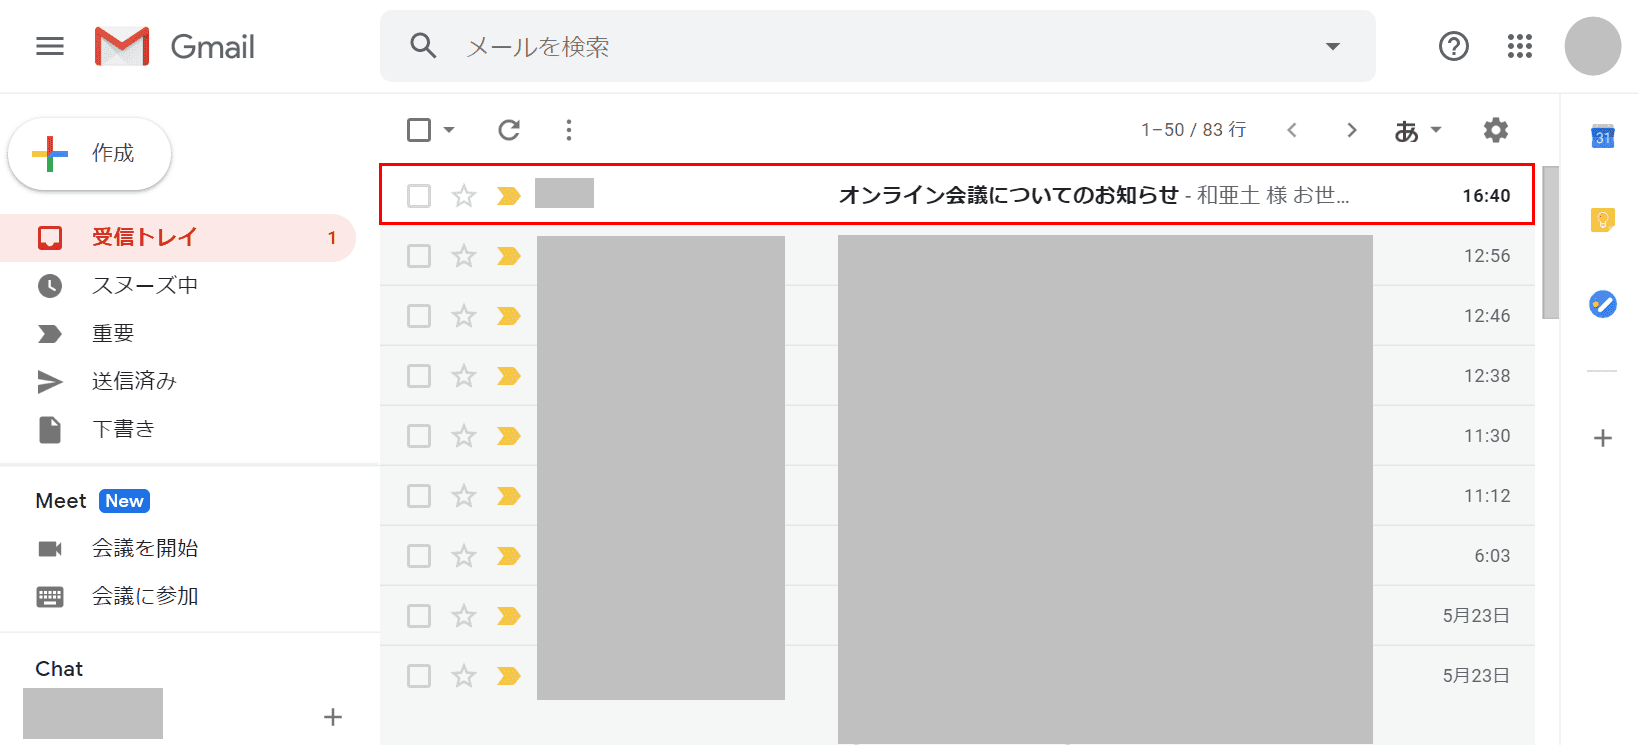Screen dimensions: 1638x745
Task: Select checkbox of 11:12 email
Action: click(419, 496)
